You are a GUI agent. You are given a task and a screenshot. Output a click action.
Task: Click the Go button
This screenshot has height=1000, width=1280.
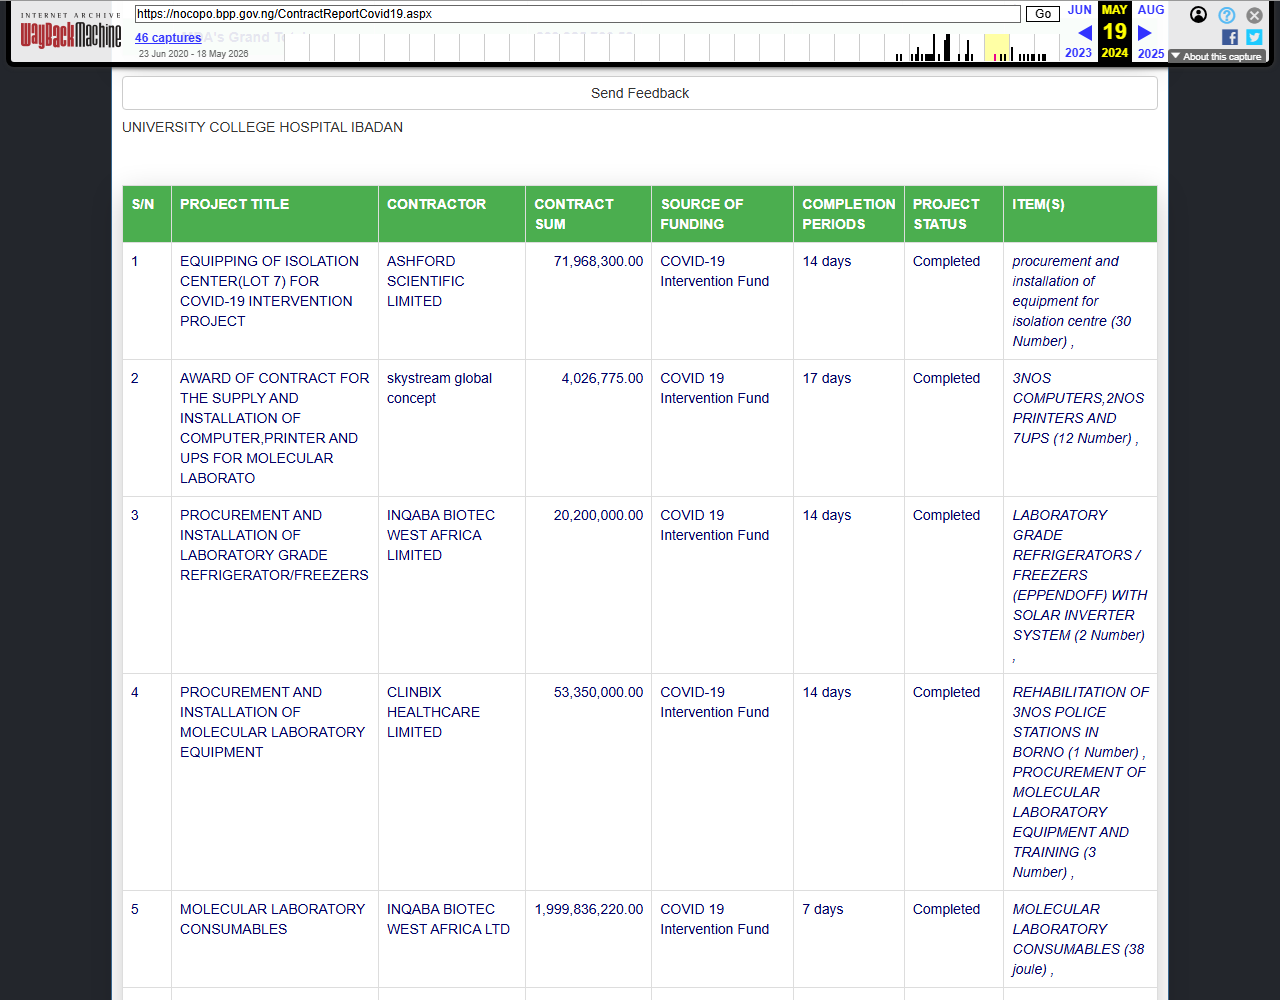tap(1043, 14)
